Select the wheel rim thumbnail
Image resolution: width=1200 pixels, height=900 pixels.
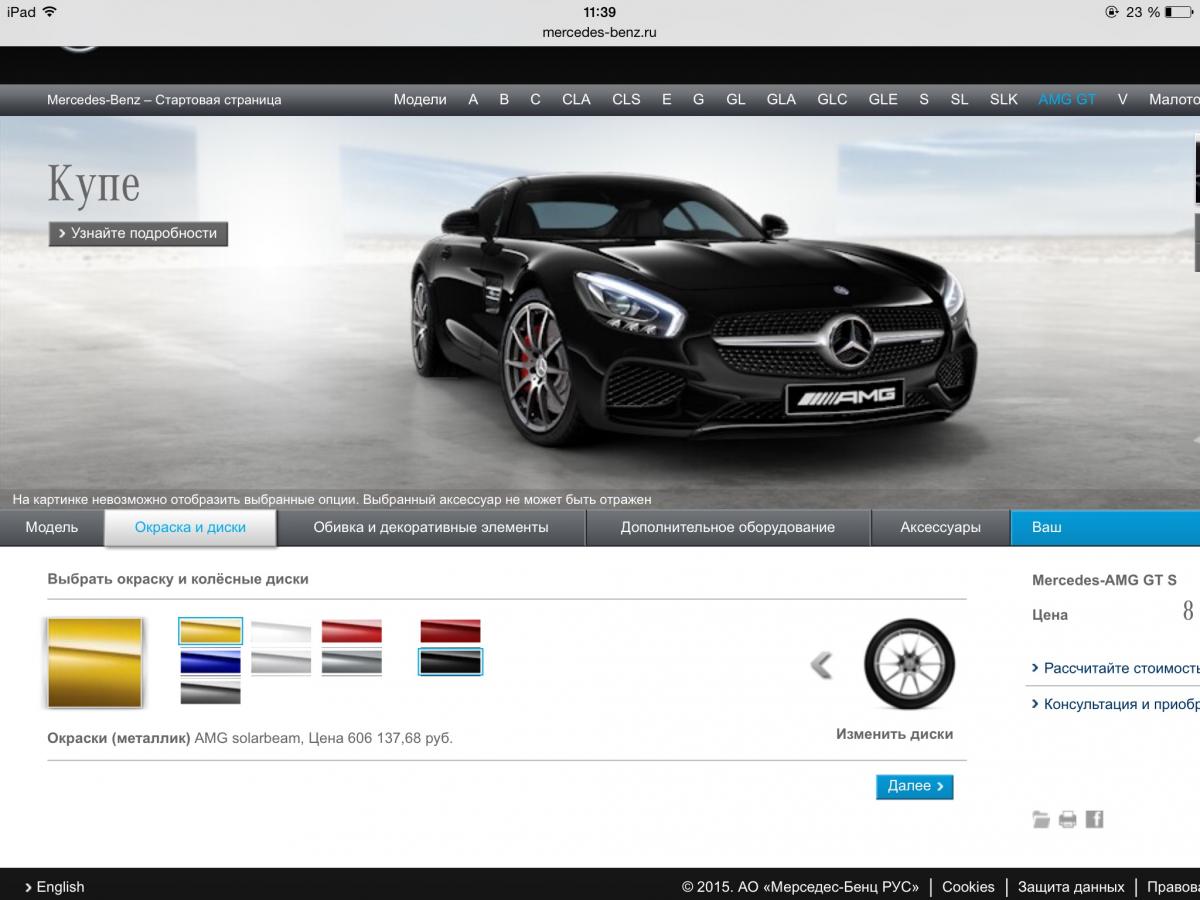click(x=909, y=665)
